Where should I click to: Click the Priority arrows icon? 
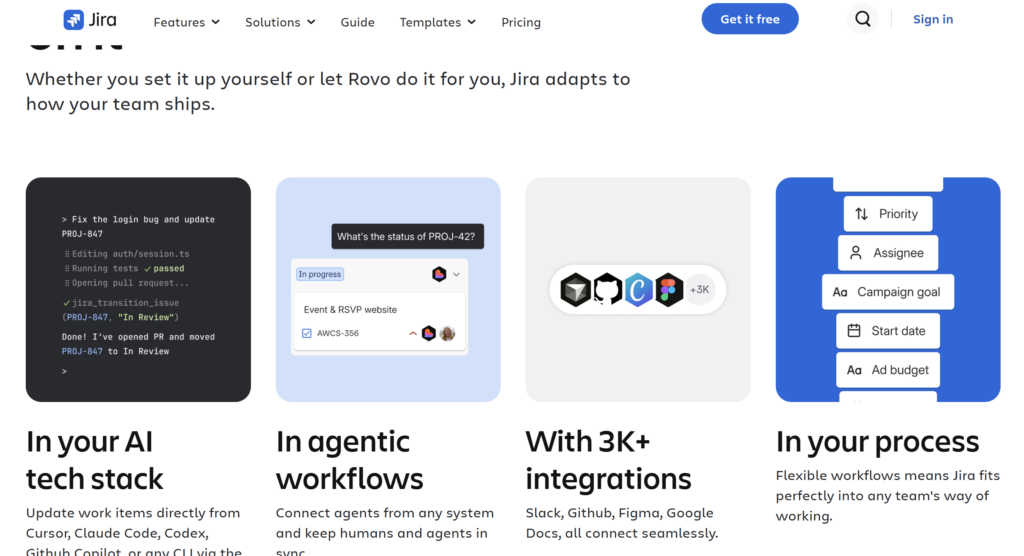click(861, 214)
